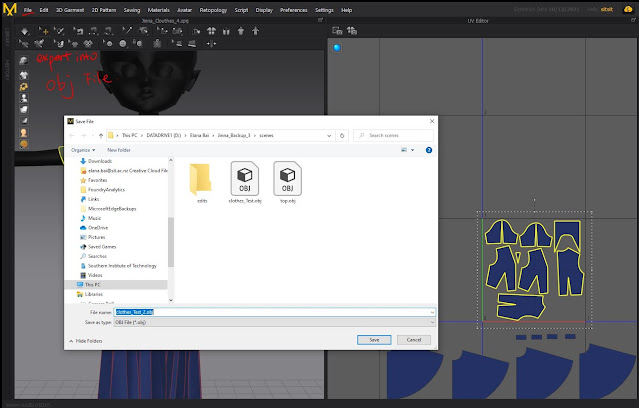Close the Save File dialog
The image size is (639, 408).
[x=432, y=121]
